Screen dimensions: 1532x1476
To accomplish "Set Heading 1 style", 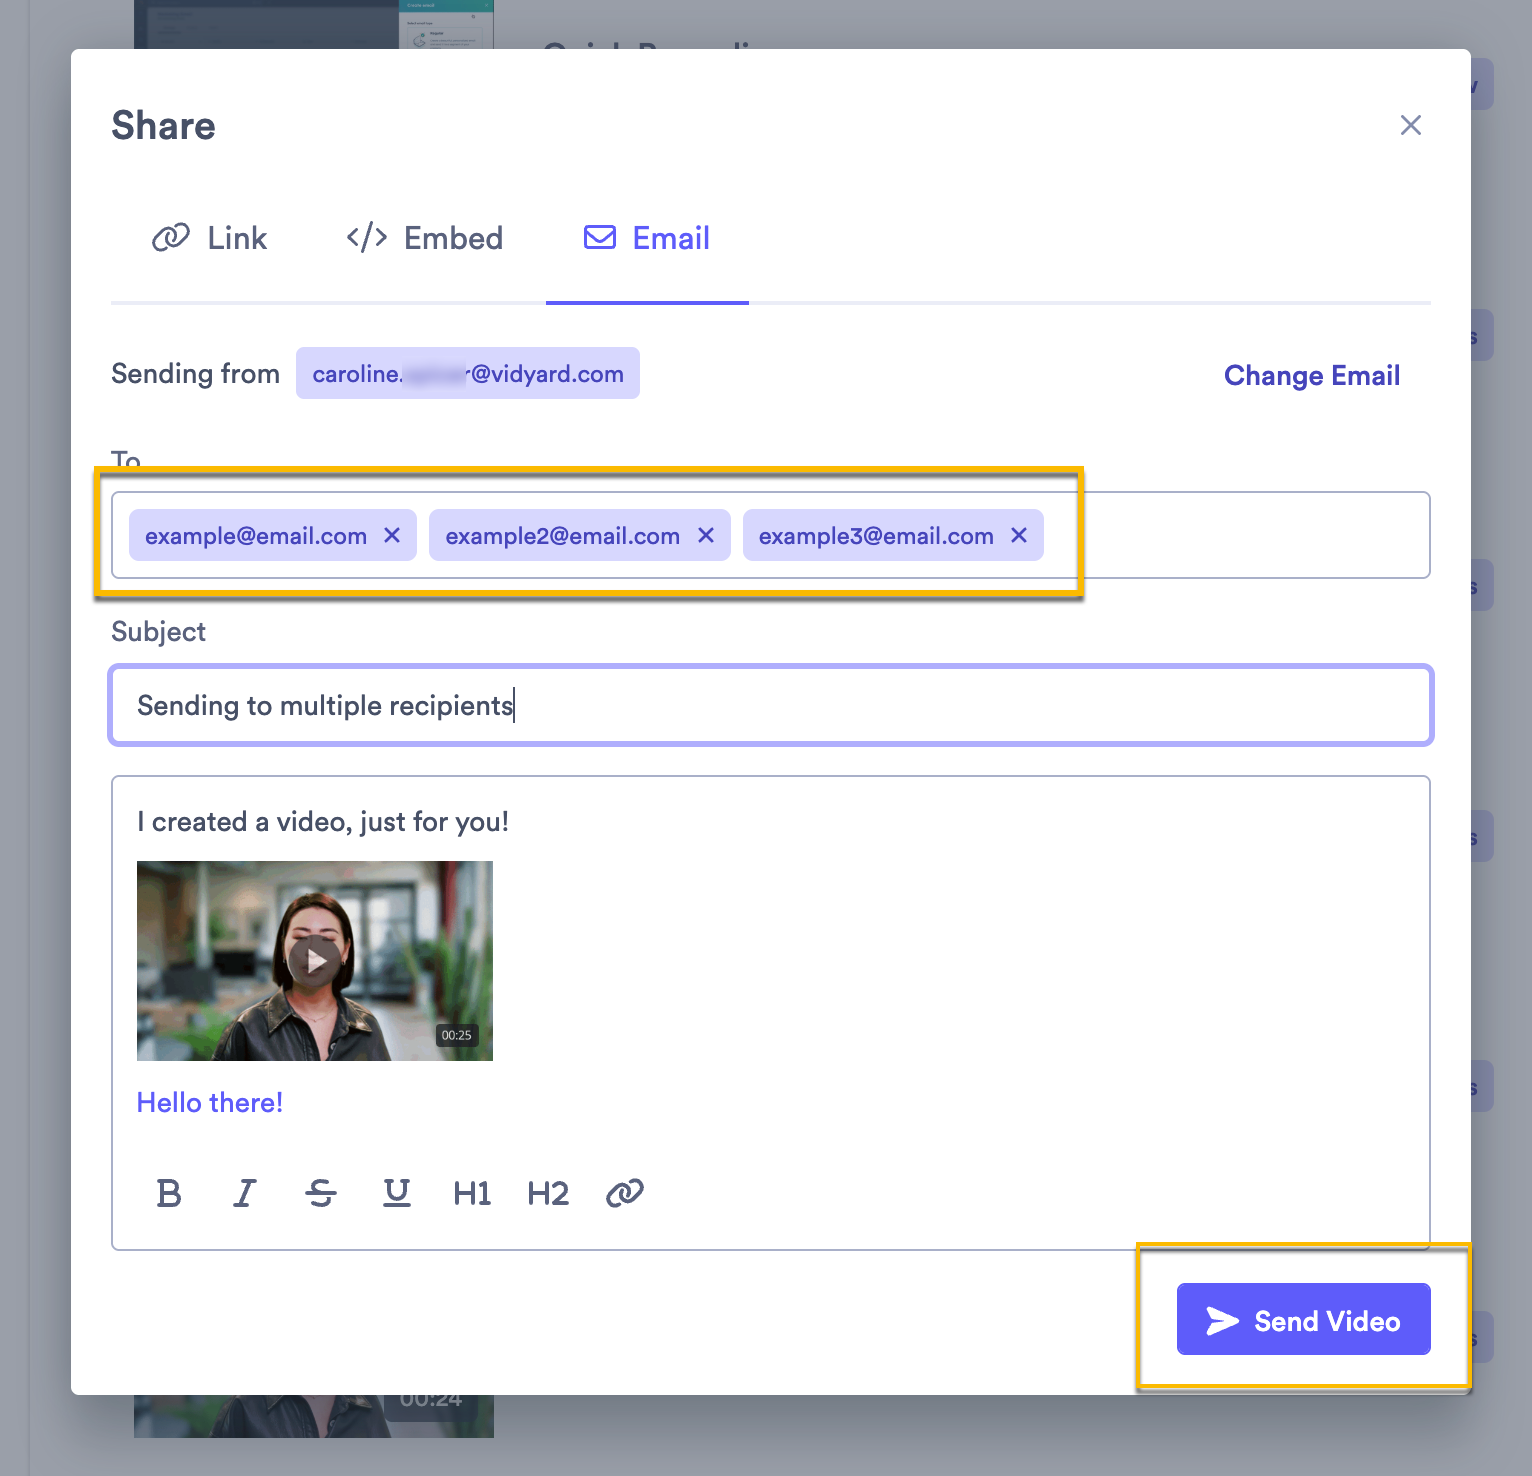I will [x=472, y=1193].
